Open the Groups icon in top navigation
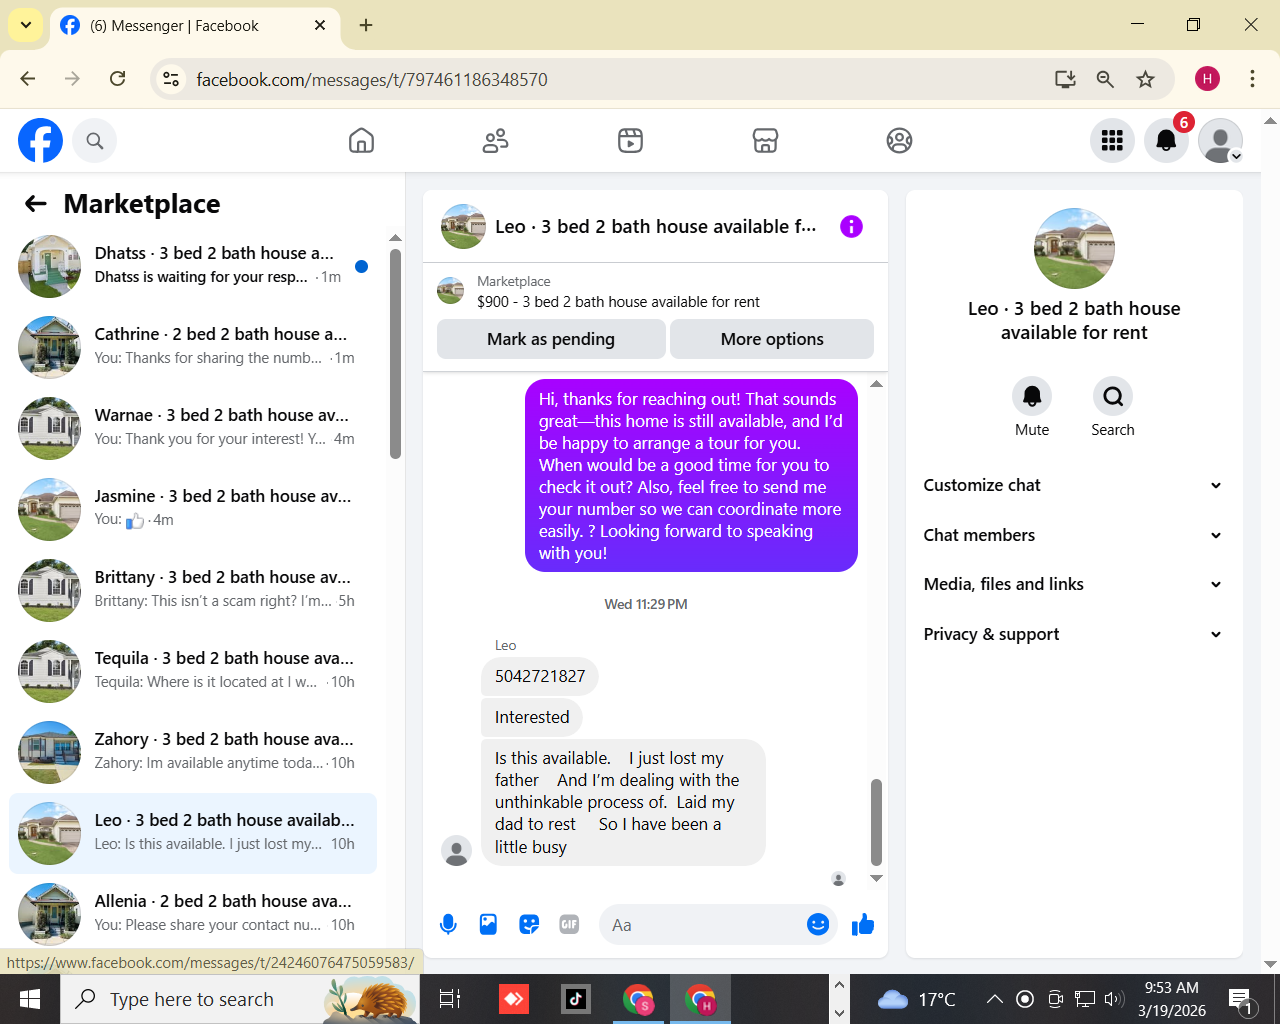 pos(899,140)
